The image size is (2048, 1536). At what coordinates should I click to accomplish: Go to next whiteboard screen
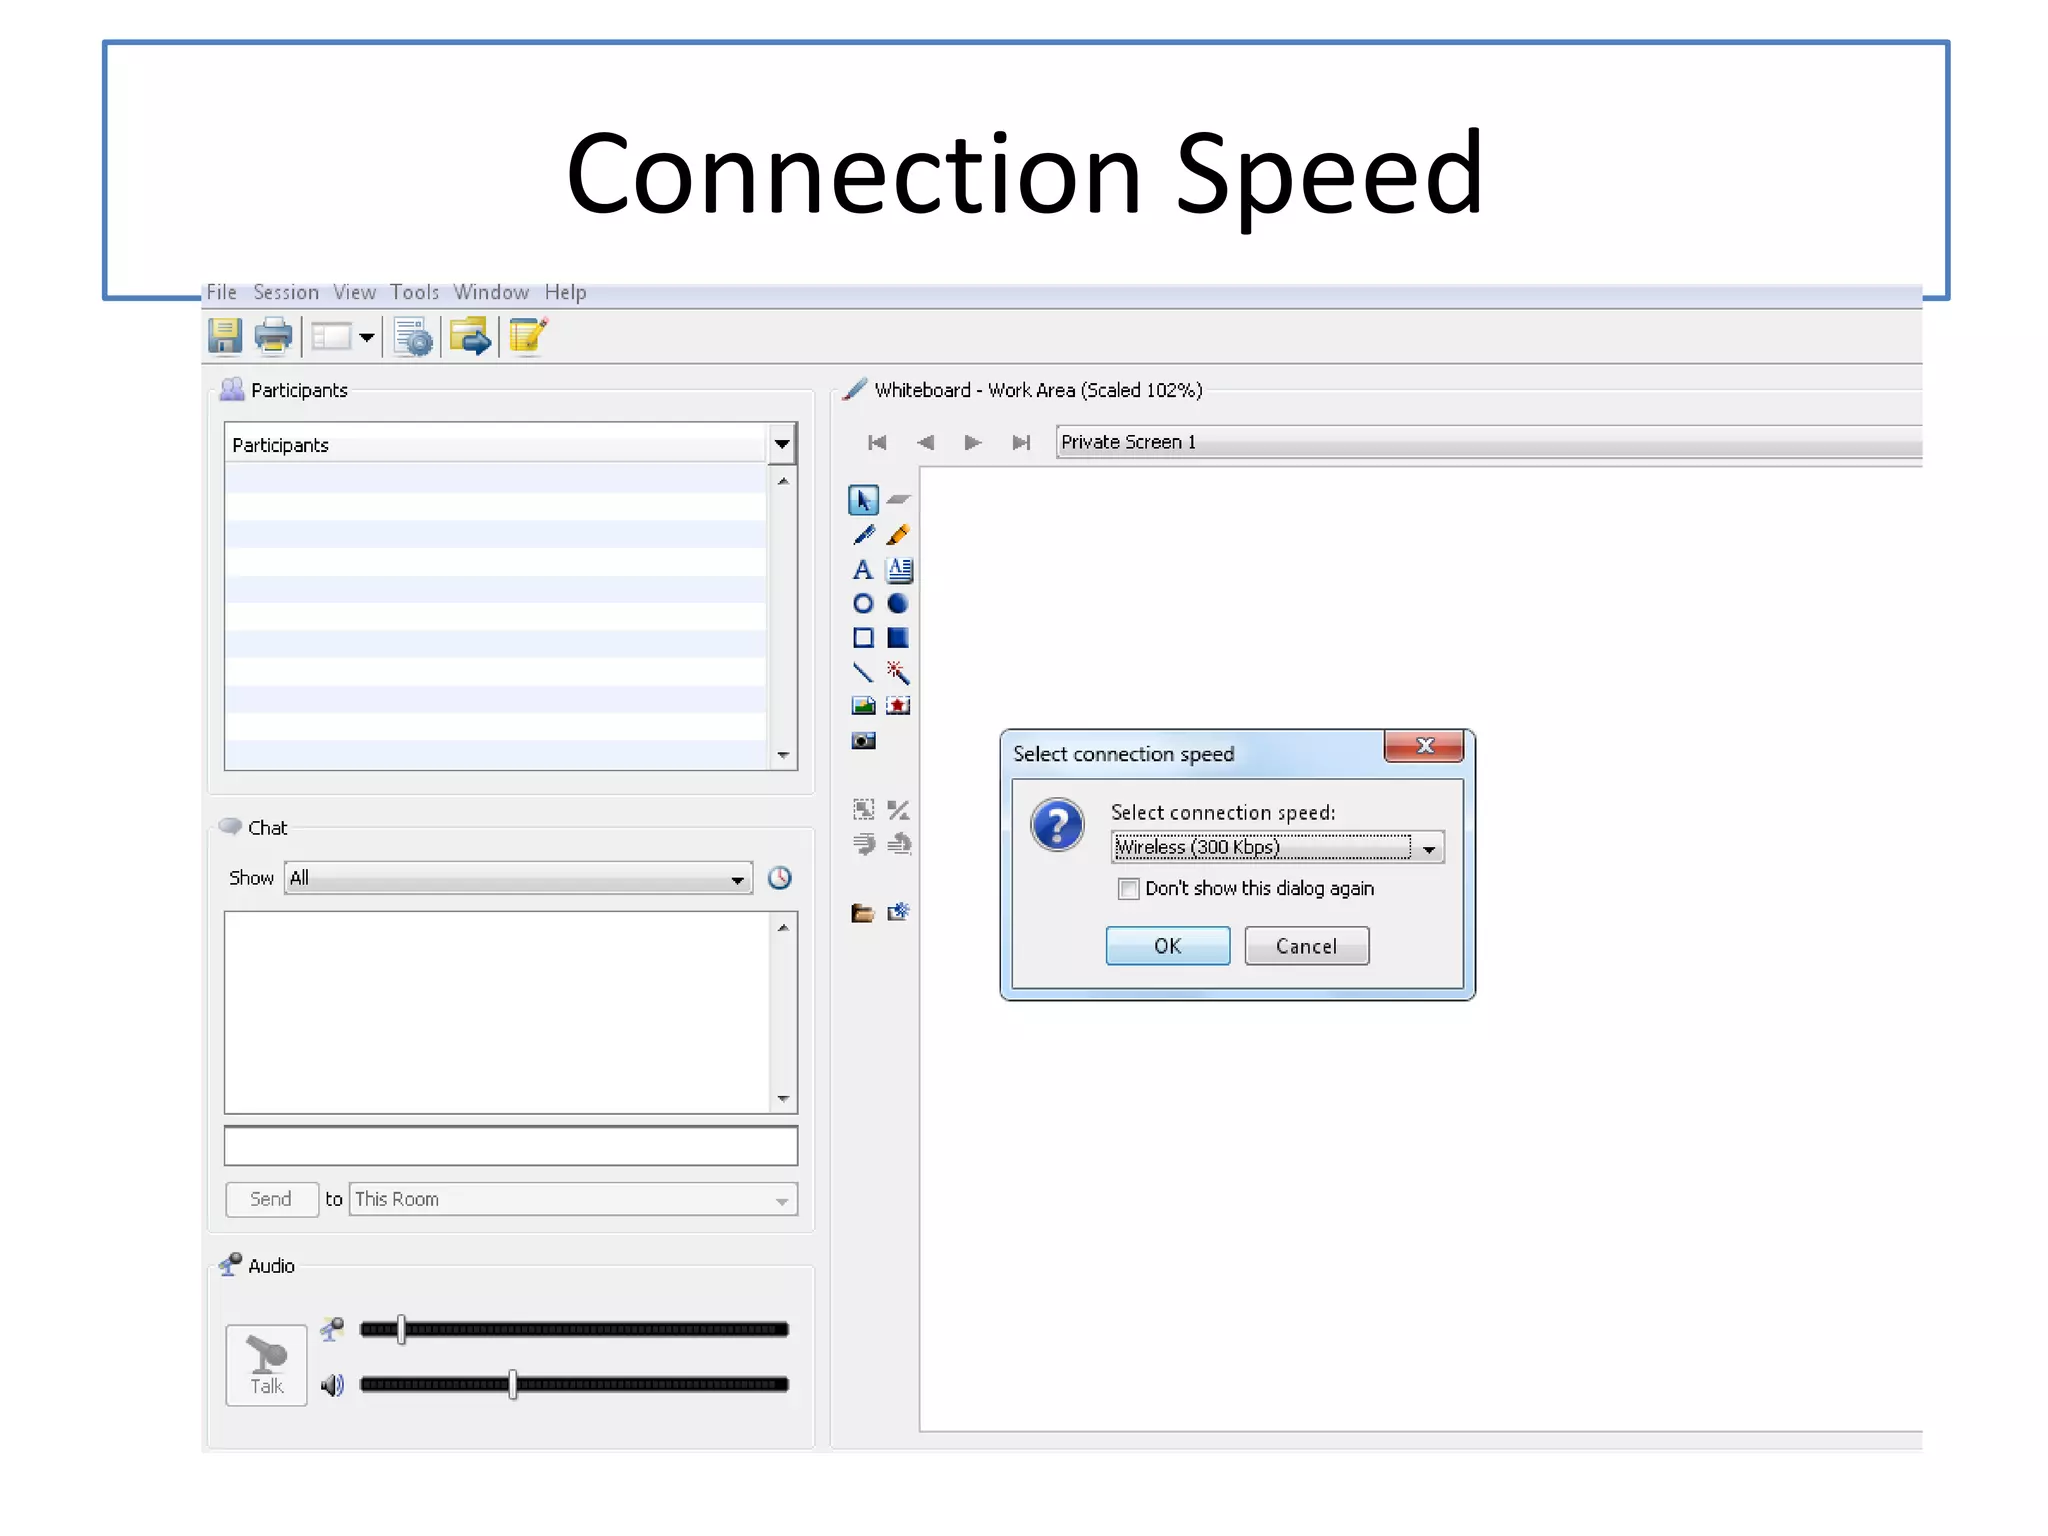(x=972, y=443)
